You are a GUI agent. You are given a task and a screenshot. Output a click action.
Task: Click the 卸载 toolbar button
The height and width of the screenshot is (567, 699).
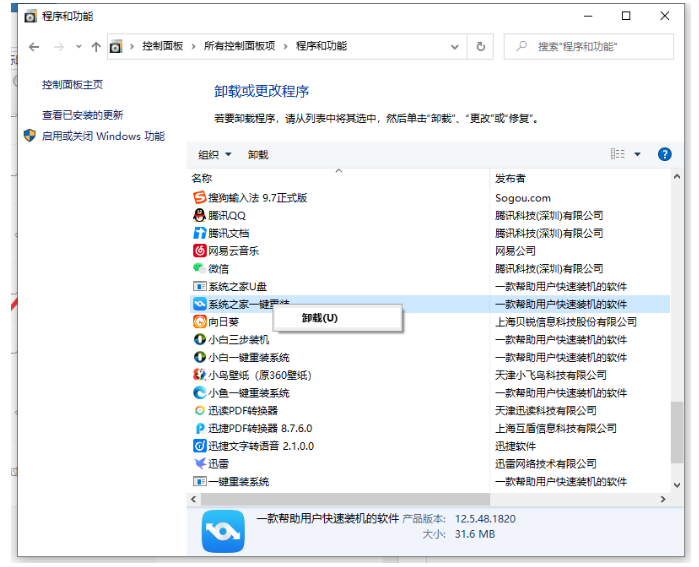258,155
